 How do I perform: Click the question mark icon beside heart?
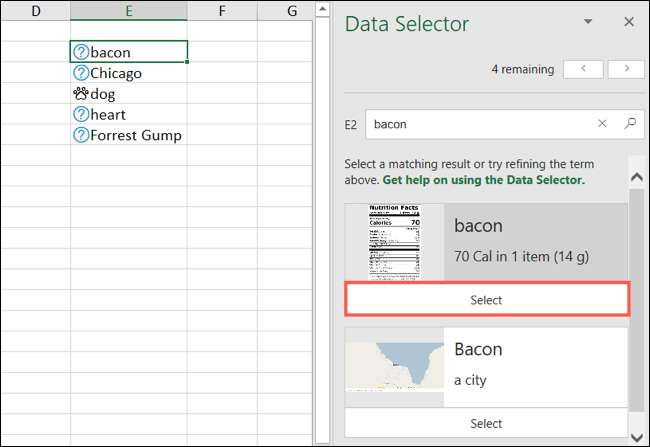click(x=81, y=114)
